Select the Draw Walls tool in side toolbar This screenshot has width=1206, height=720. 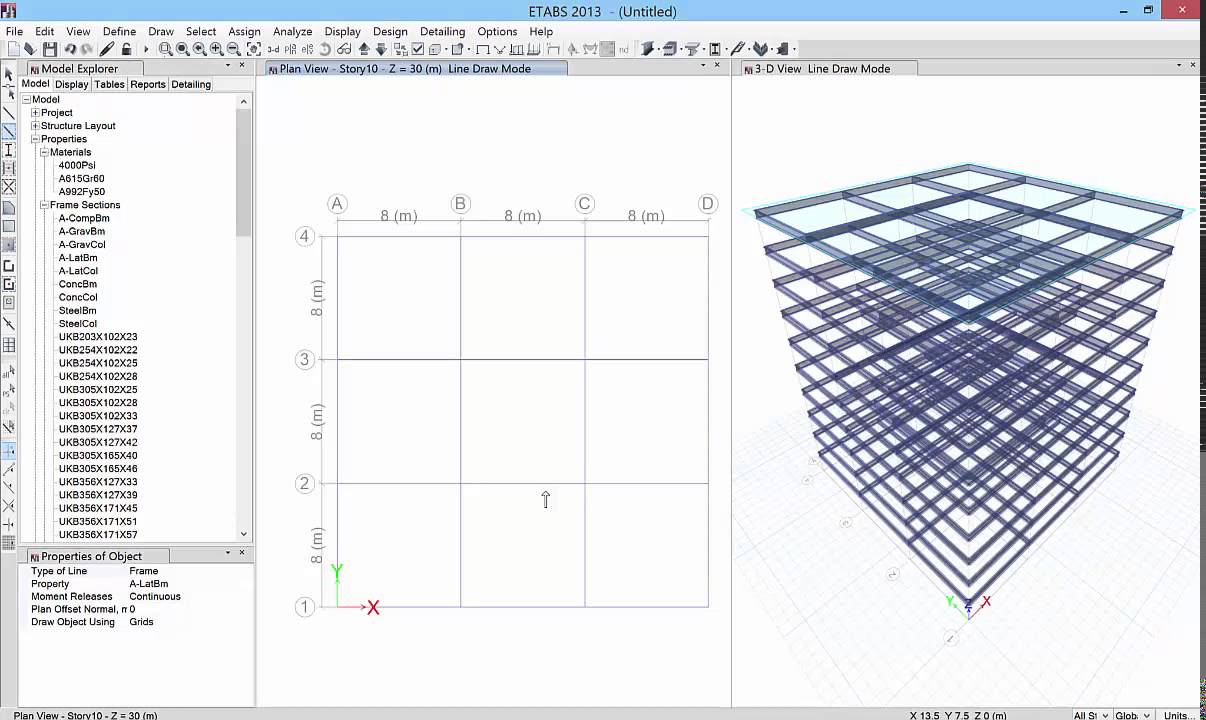click(9, 266)
